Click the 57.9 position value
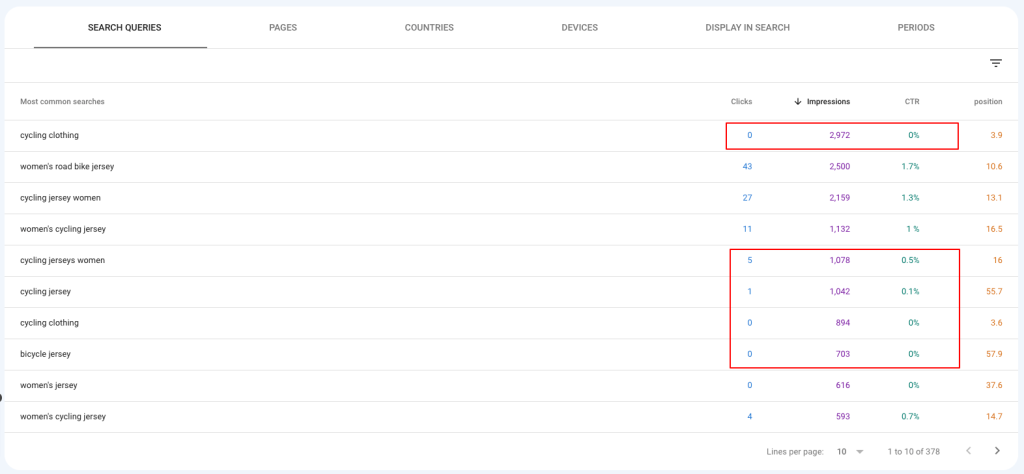The width and height of the screenshot is (1024, 474). tap(994, 354)
